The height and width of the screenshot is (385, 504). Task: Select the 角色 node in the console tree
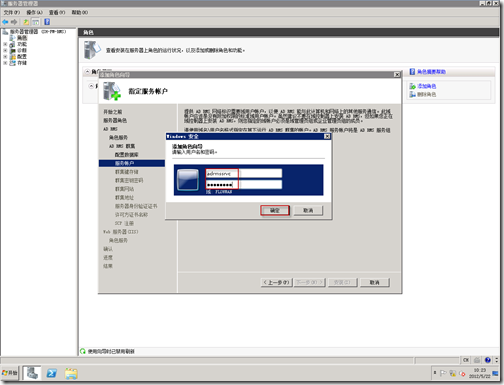click(x=22, y=38)
